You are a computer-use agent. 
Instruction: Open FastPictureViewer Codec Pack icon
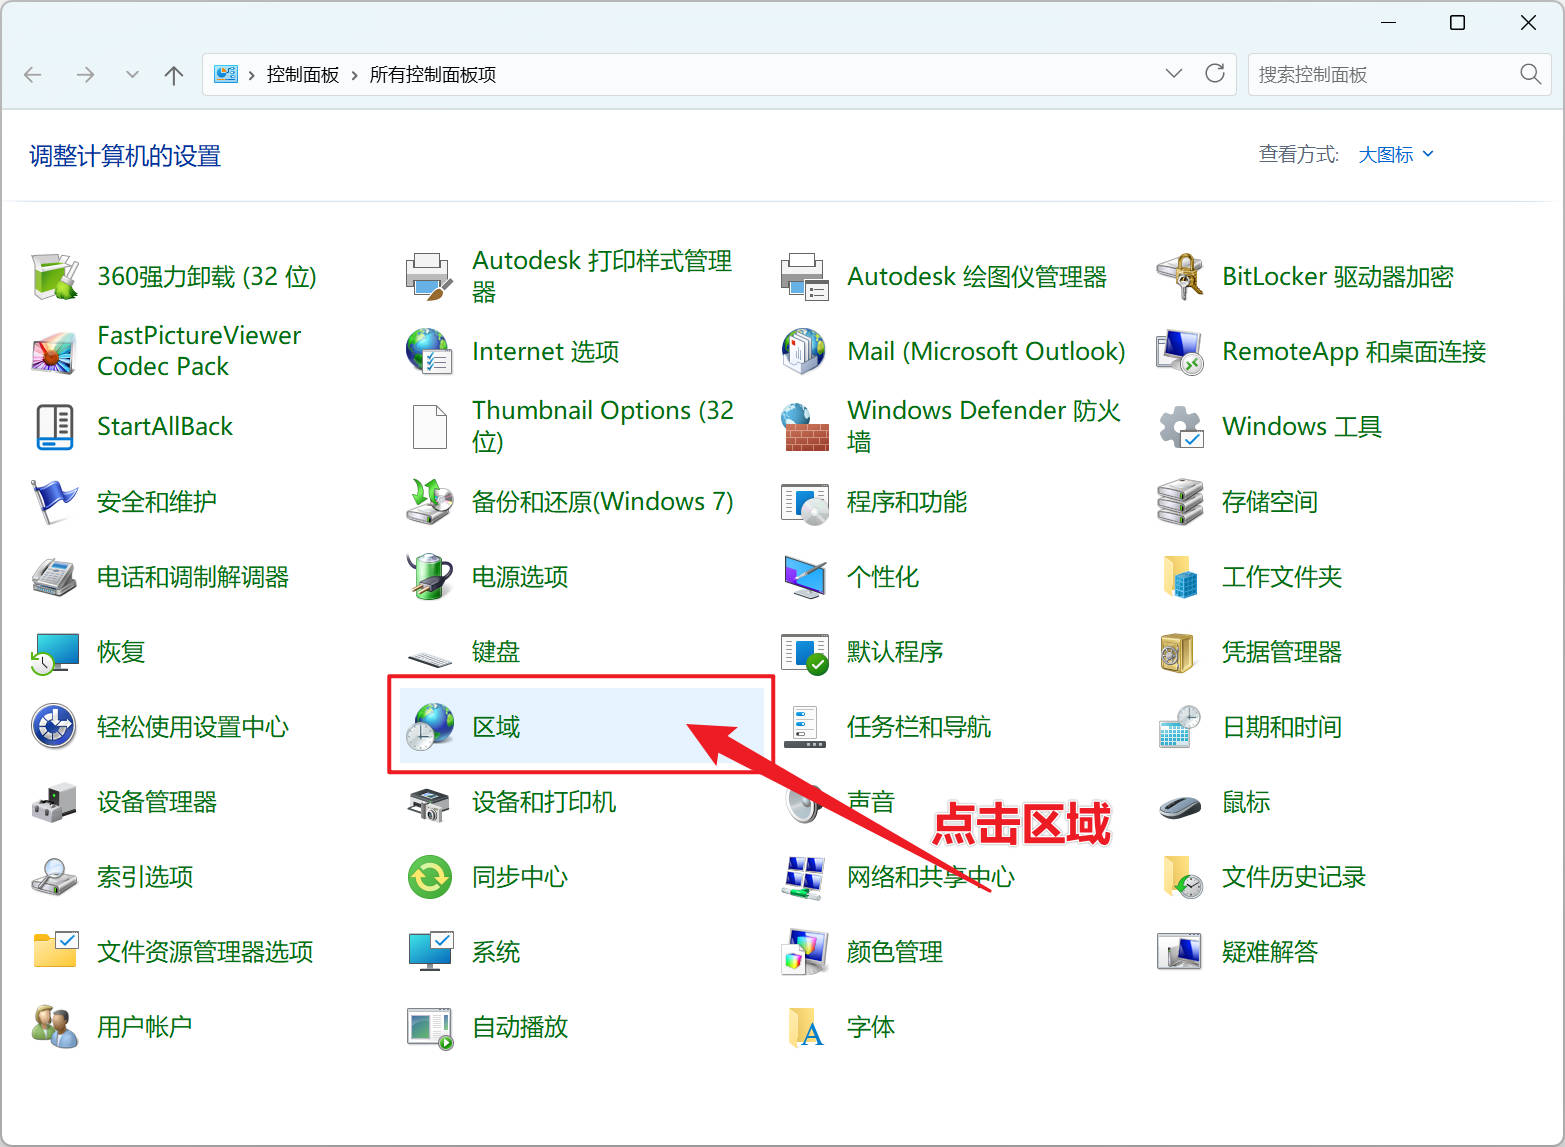(55, 352)
